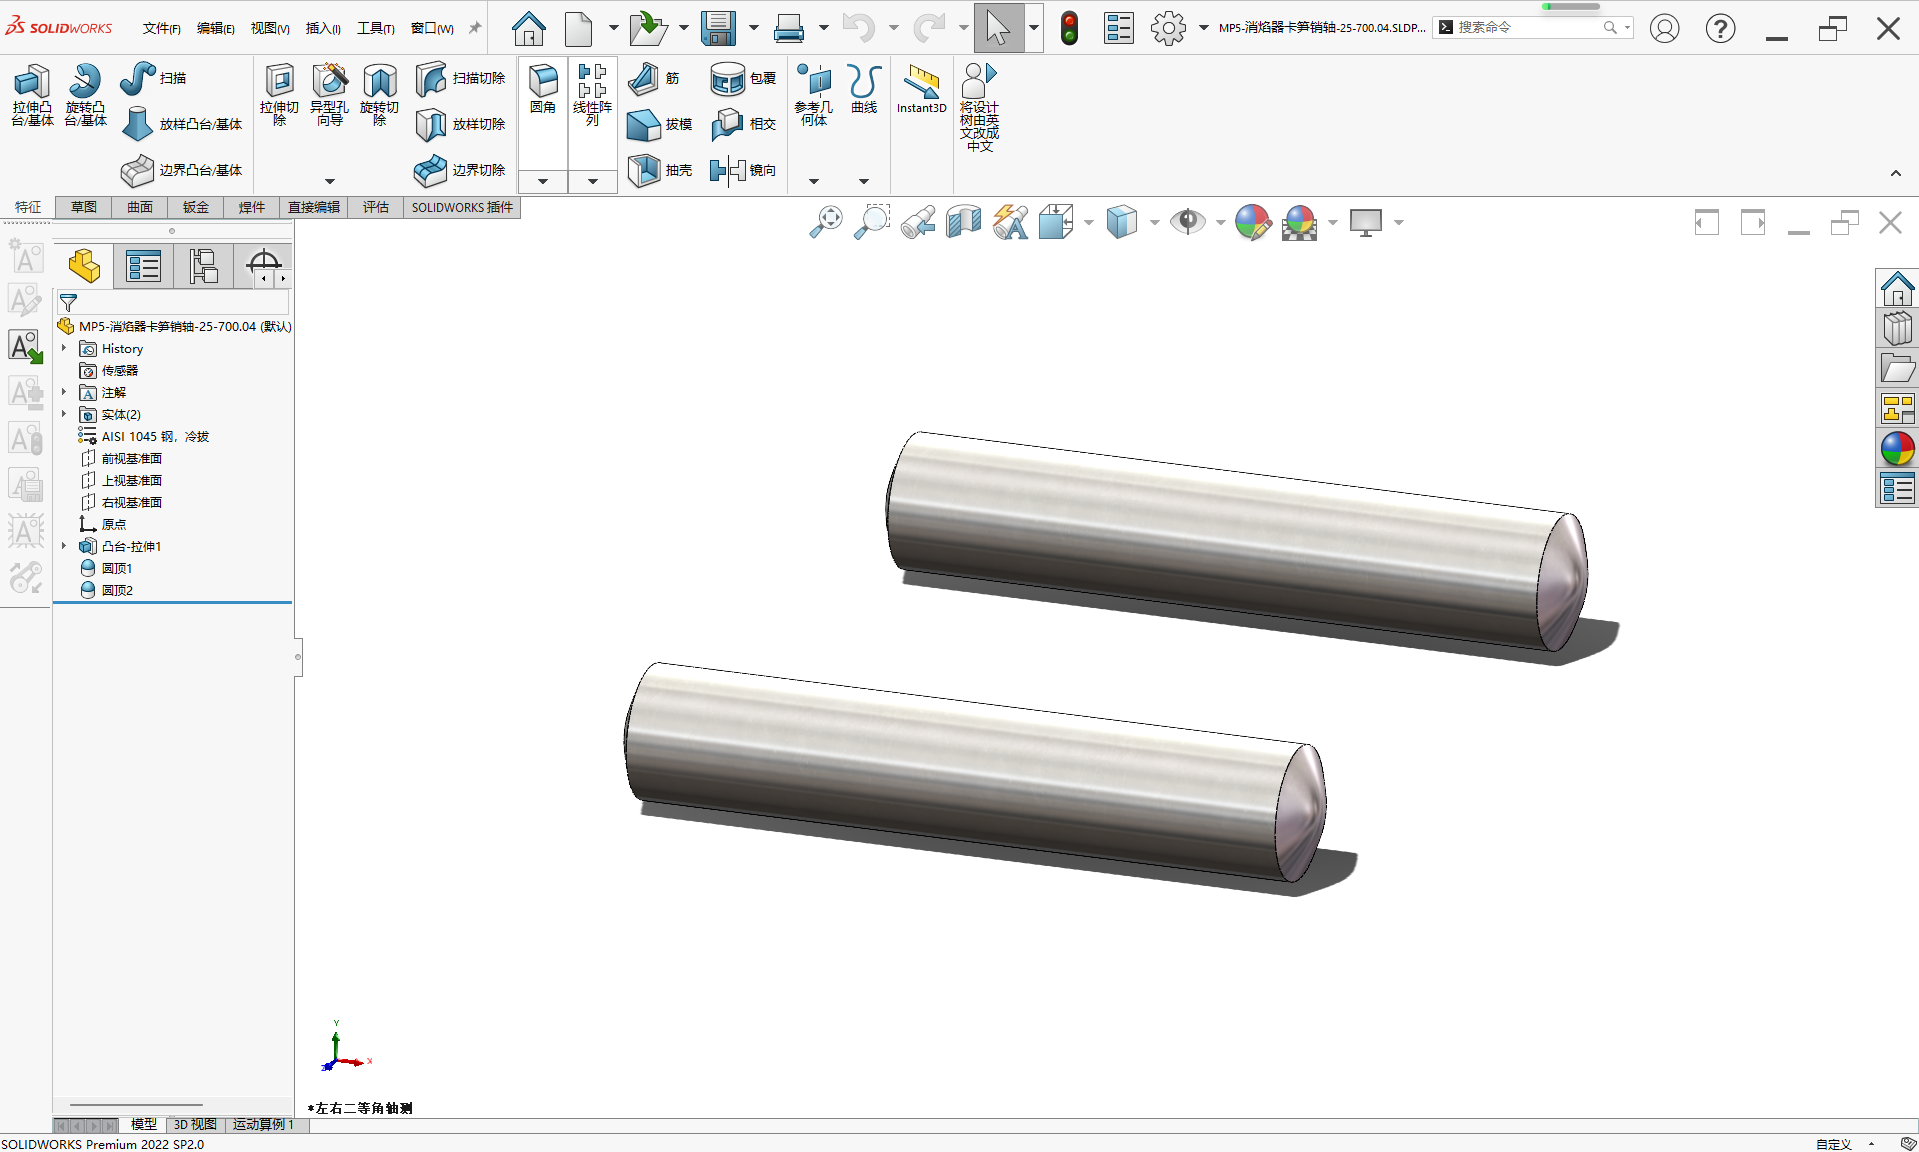Select the 圆顶2 dome feature
Image resolution: width=1919 pixels, height=1152 pixels.
(x=117, y=590)
